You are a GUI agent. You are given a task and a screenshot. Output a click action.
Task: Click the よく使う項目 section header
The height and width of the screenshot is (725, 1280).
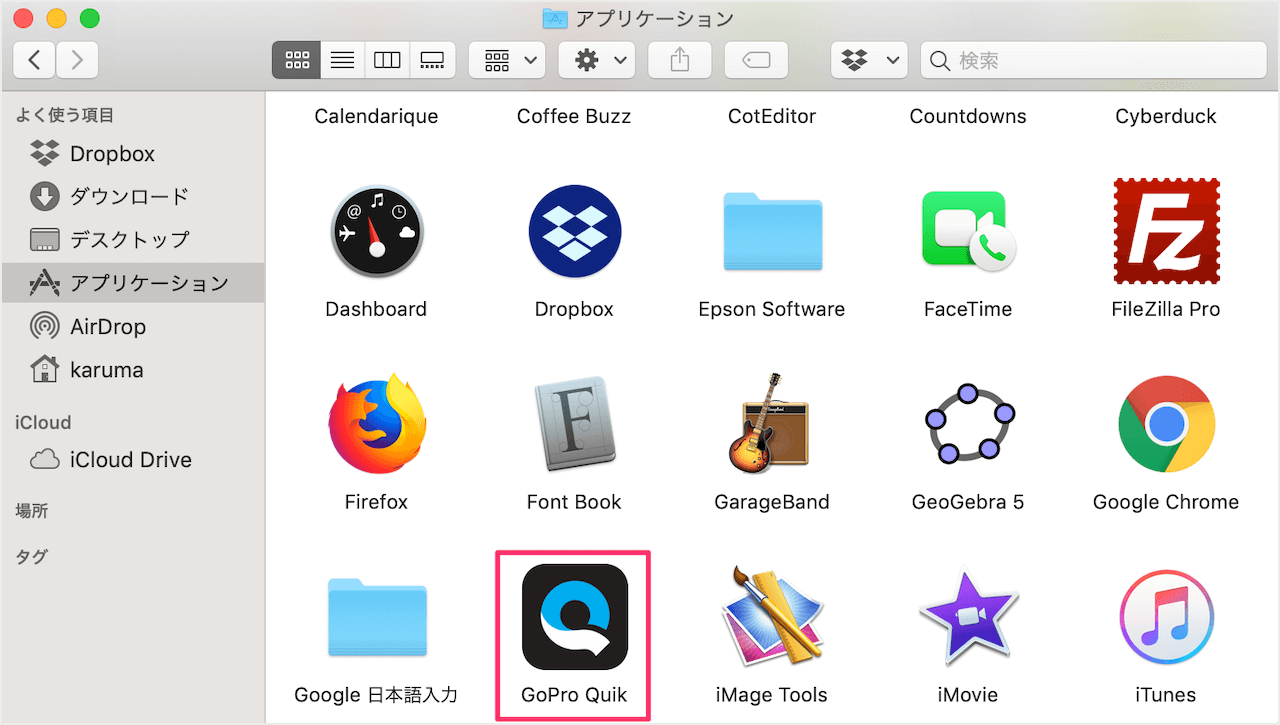[65, 116]
